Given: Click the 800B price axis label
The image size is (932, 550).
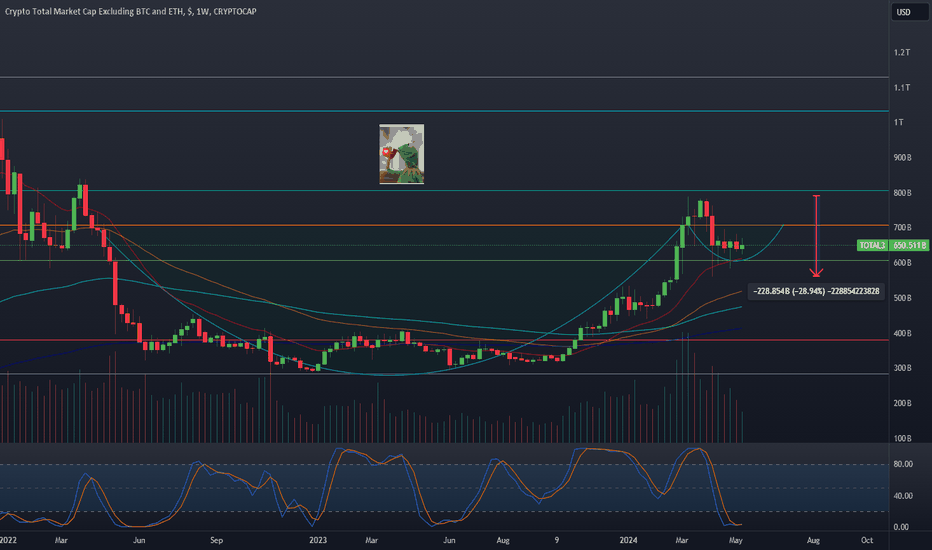Looking at the screenshot, I should [902, 193].
